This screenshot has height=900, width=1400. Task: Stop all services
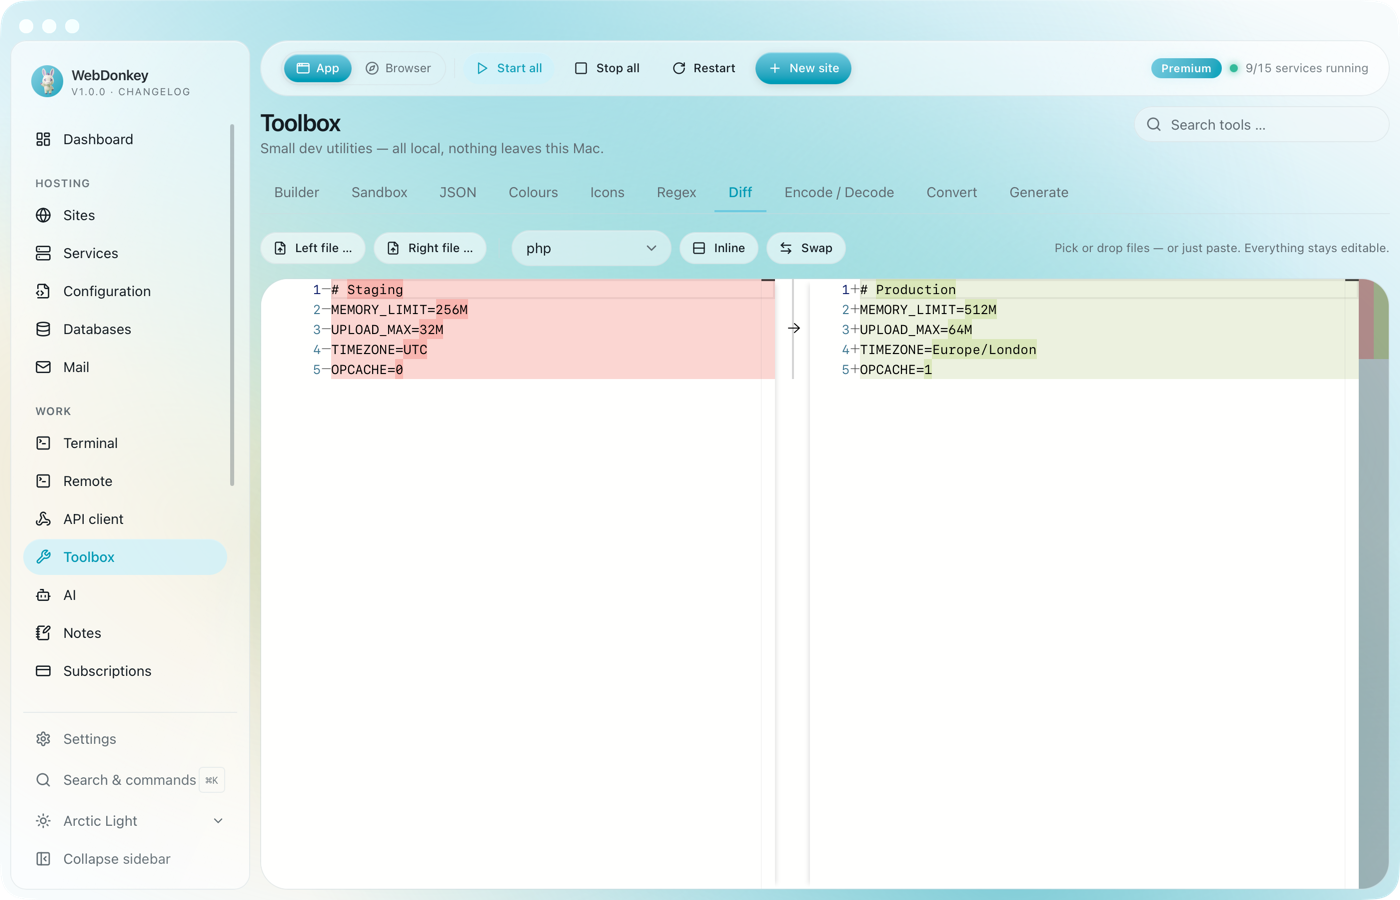click(x=607, y=68)
